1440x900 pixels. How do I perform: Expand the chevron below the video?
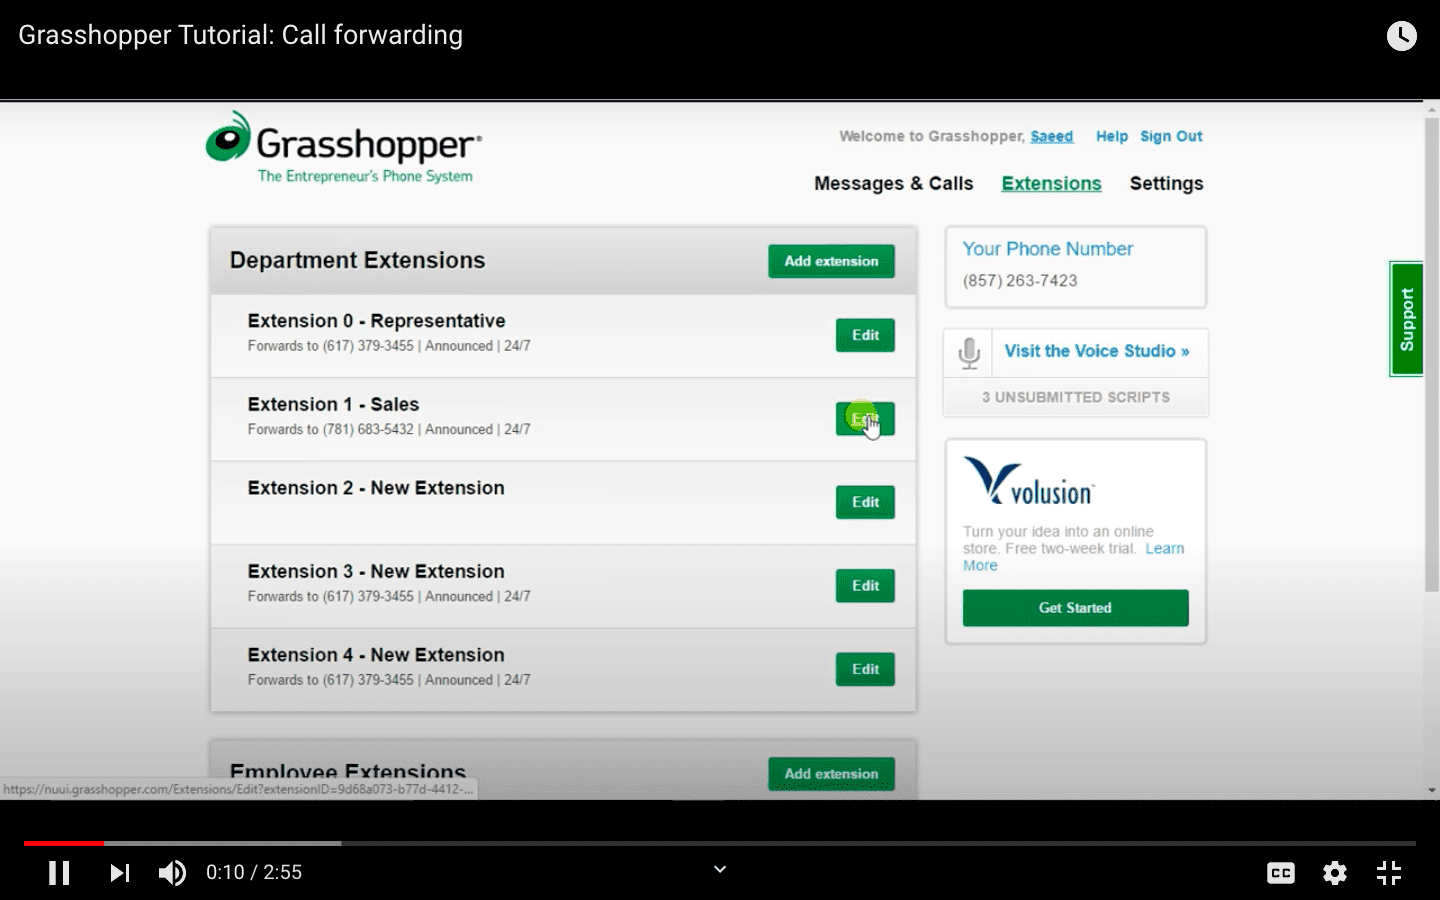[x=720, y=869]
